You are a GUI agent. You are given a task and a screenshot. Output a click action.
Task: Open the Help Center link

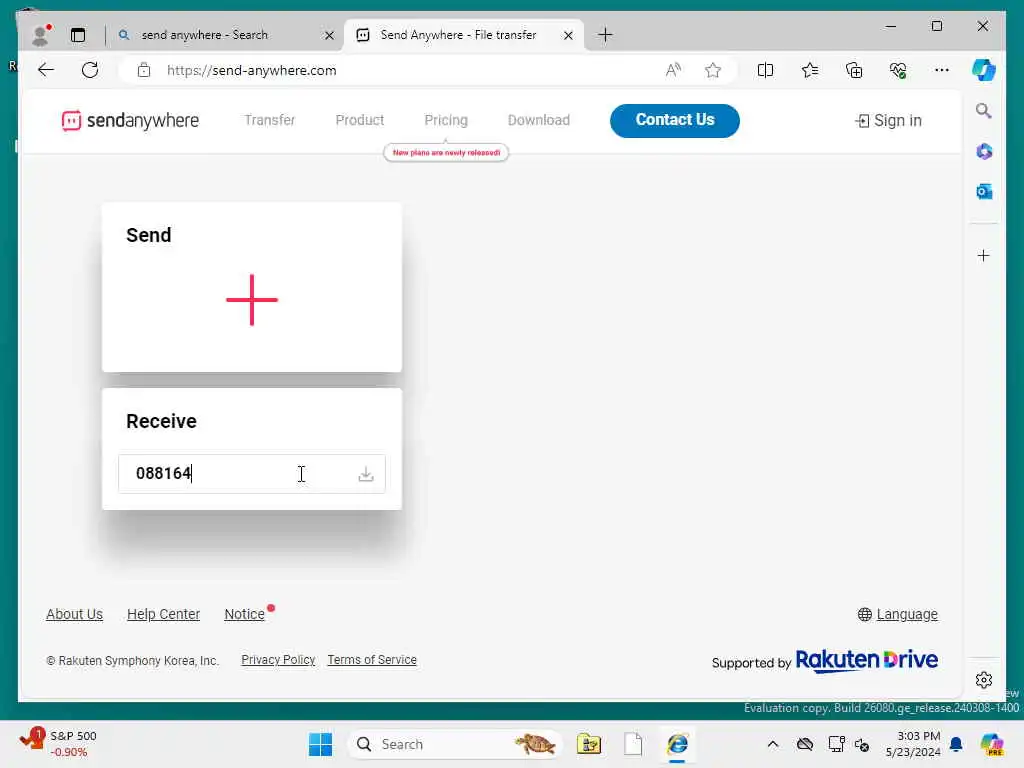coord(163,615)
